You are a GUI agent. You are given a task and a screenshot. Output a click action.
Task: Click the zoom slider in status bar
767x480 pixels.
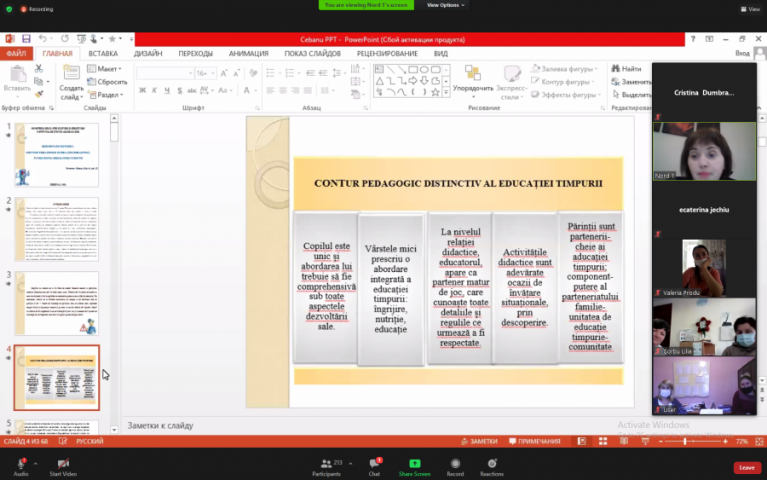click(x=685, y=441)
